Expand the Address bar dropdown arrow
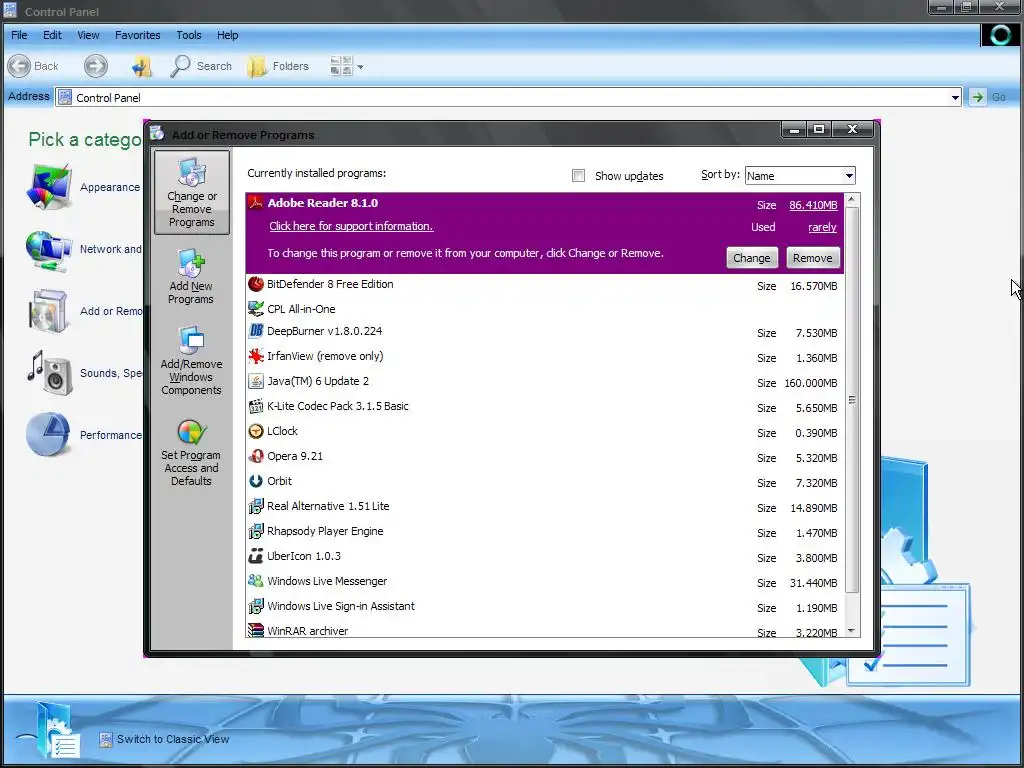Image resolution: width=1024 pixels, height=768 pixels. tap(955, 98)
